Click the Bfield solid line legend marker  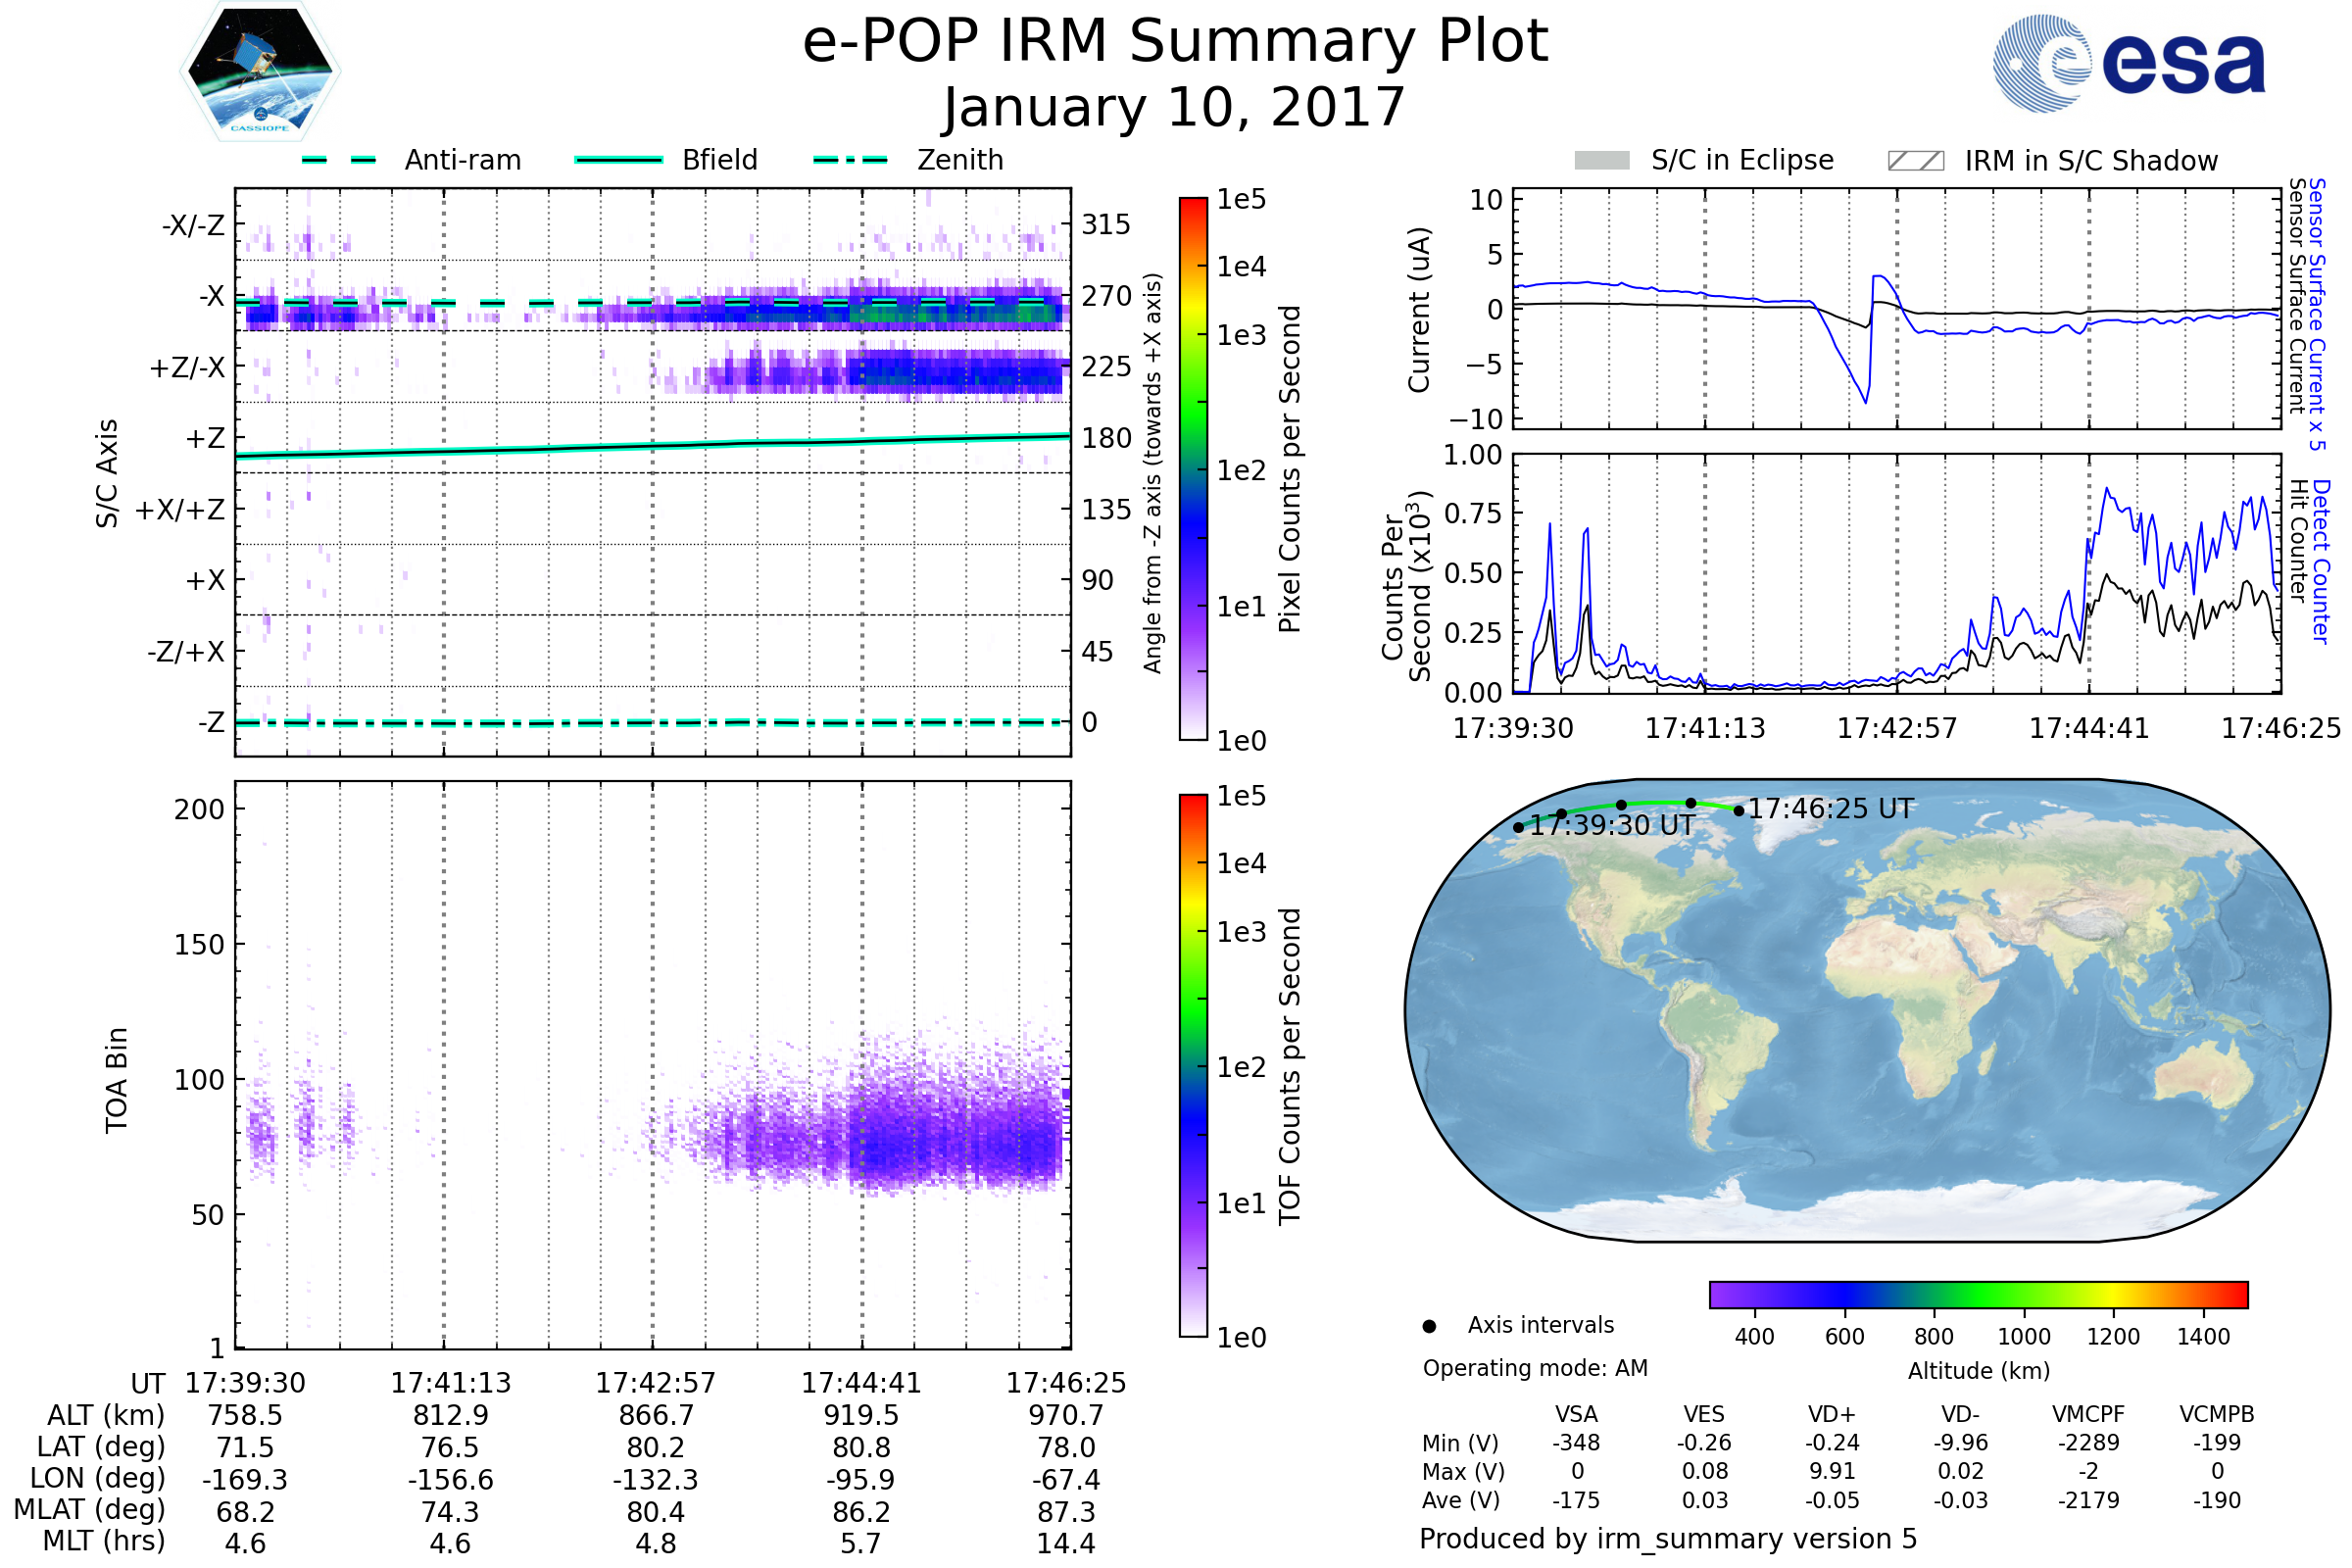pyautogui.click(x=618, y=160)
